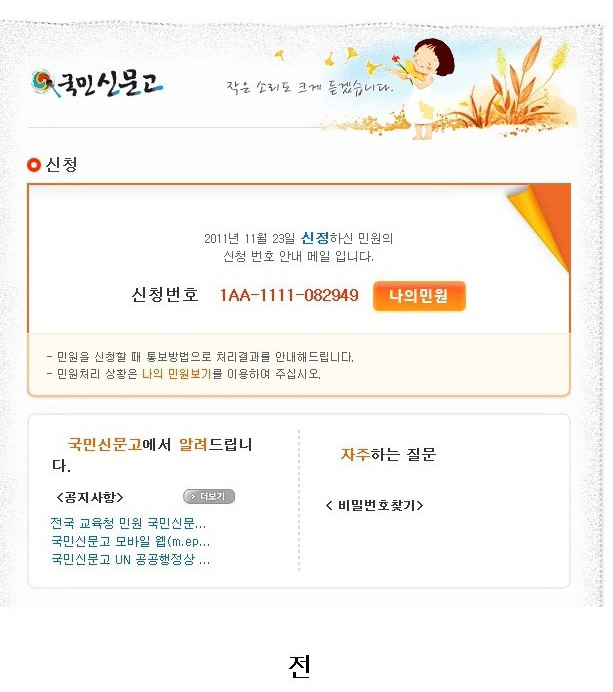Click the 공지사항 heading
Screen dimensions: 613x692
90,497
